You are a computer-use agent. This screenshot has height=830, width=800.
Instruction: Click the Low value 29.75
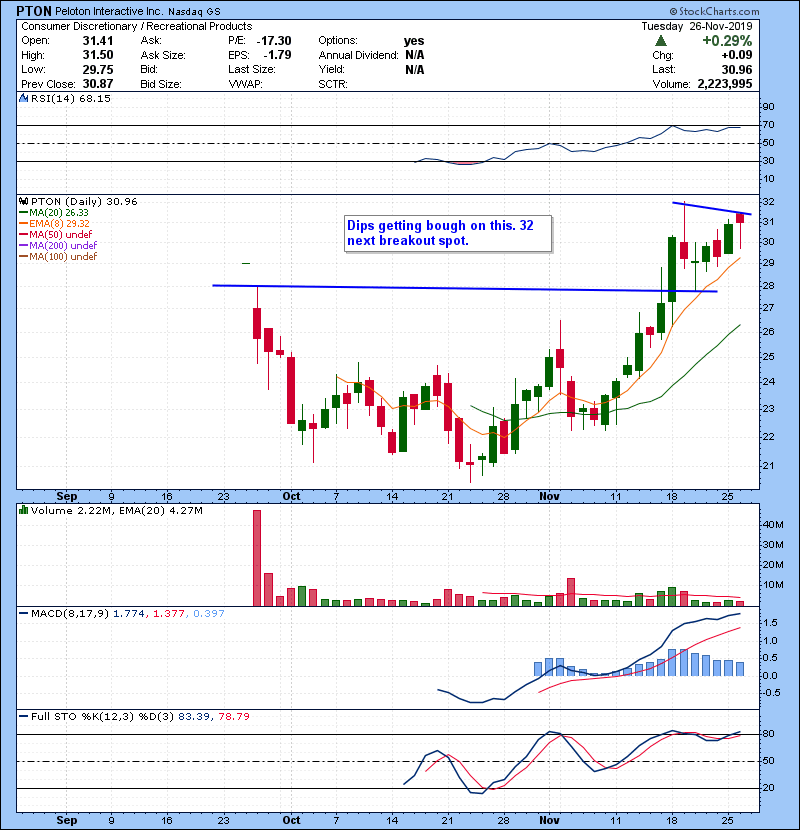click(x=97, y=69)
